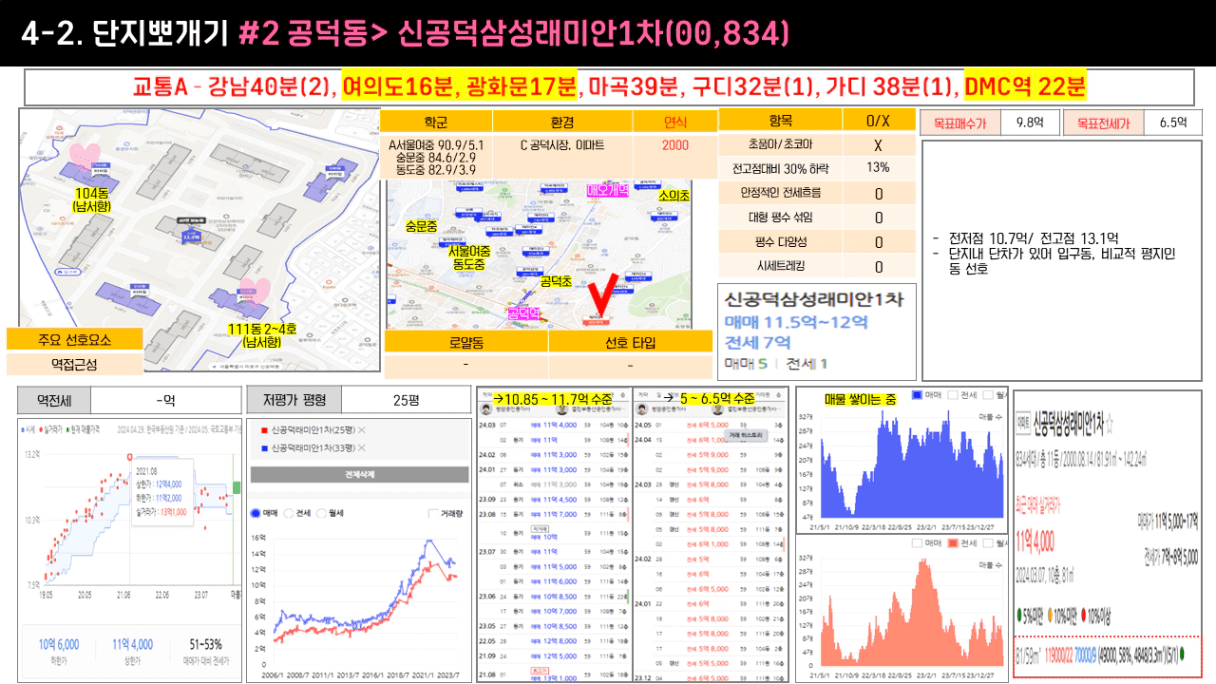Click the 학군 column header
The width and height of the screenshot is (1216, 684).
click(436, 121)
